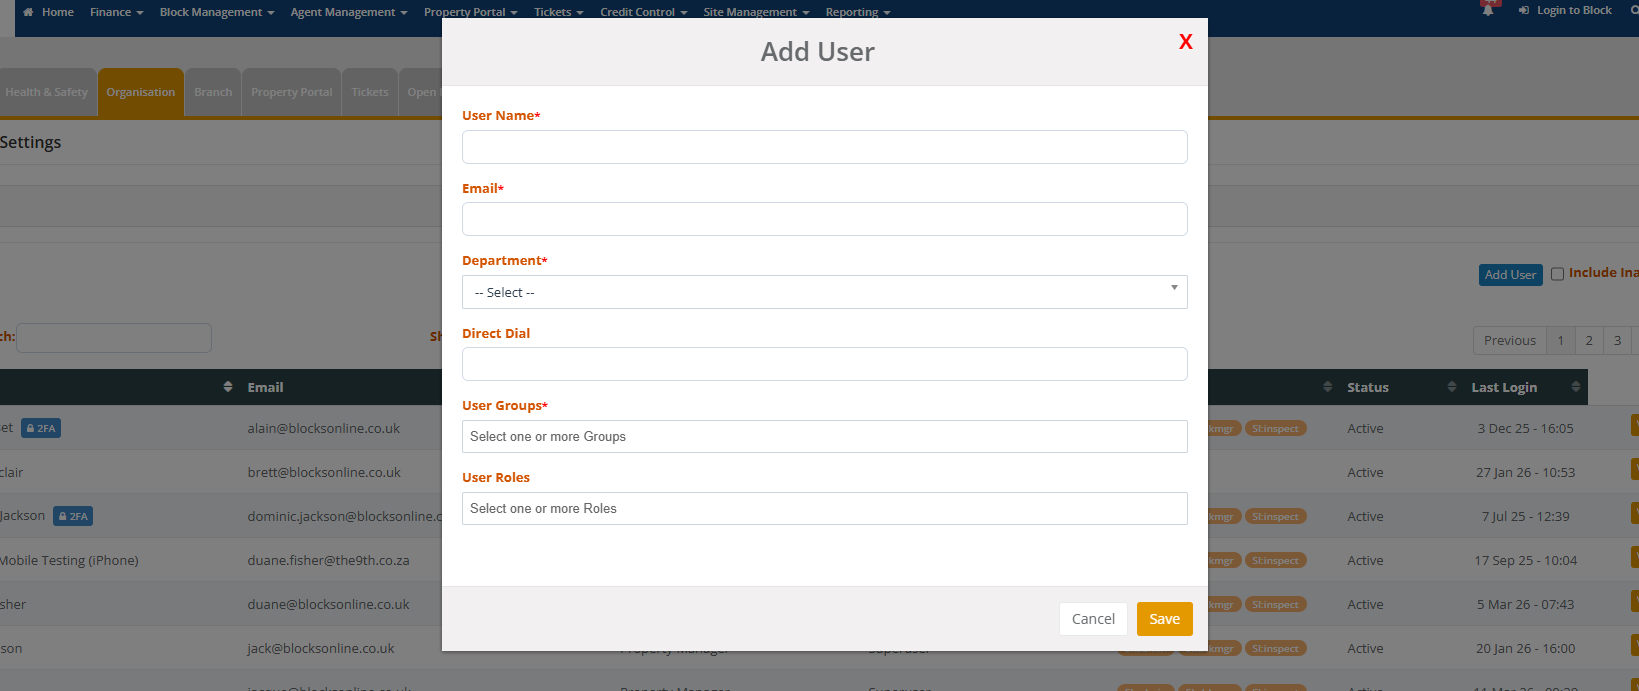Close the Add User dialog with red X
The width and height of the screenshot is (1639, 691).
click(1185, 42)
